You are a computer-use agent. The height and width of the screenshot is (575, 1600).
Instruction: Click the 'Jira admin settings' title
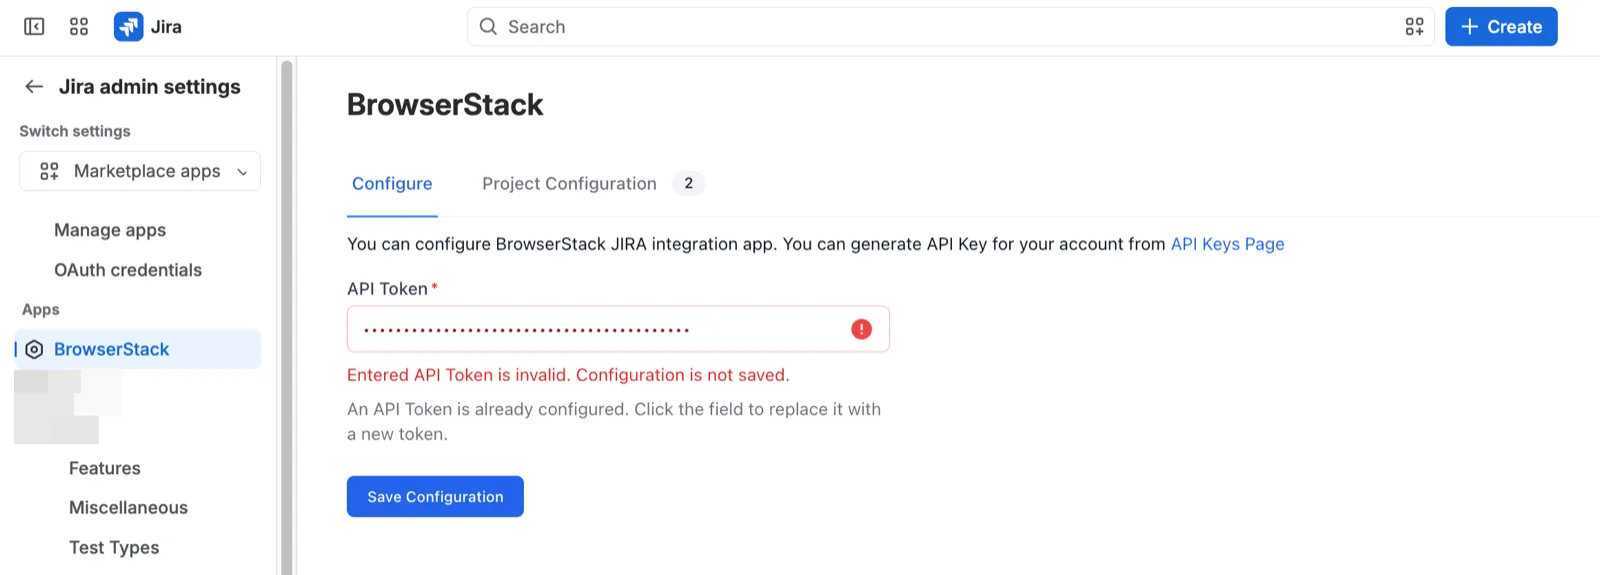(x=150, y=87)
